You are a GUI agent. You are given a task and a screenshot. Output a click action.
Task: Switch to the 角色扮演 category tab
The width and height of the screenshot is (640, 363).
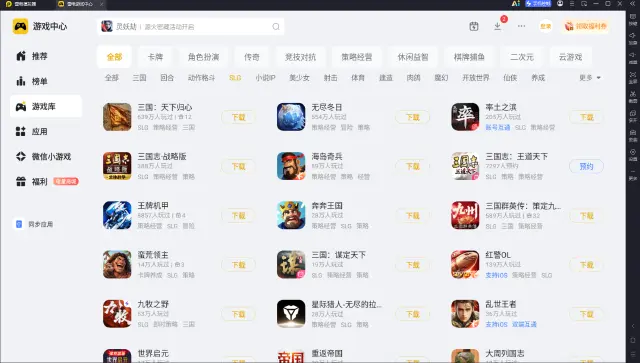203,57
